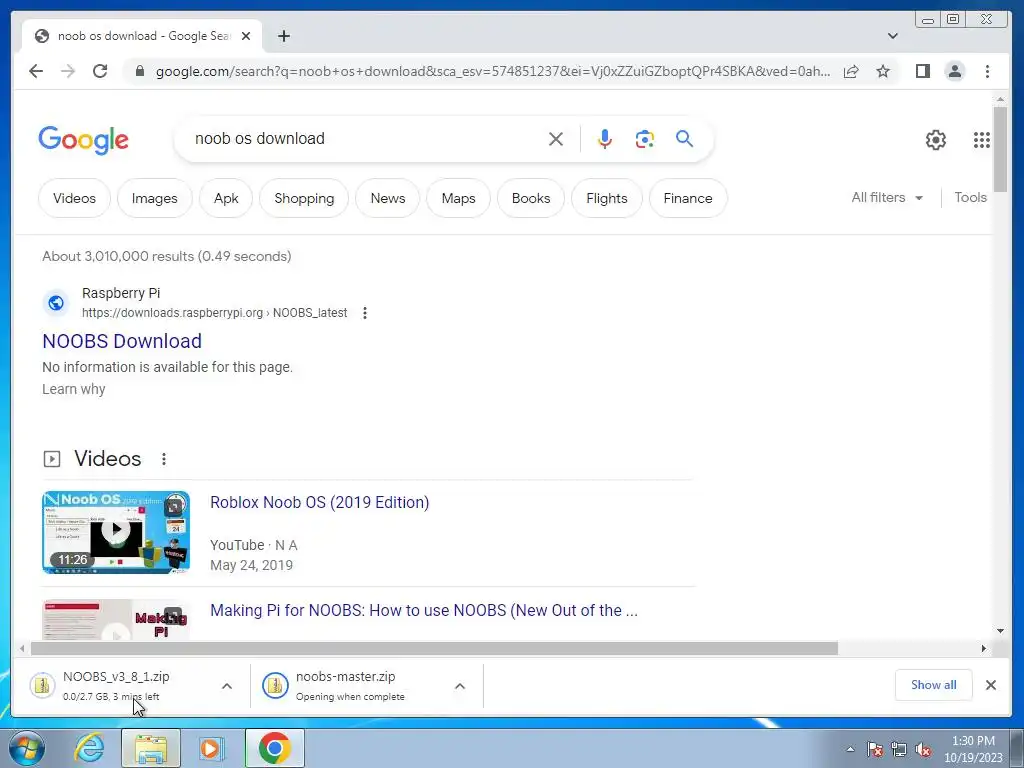Open the Windows Start menu

click(x=26, y=748)
